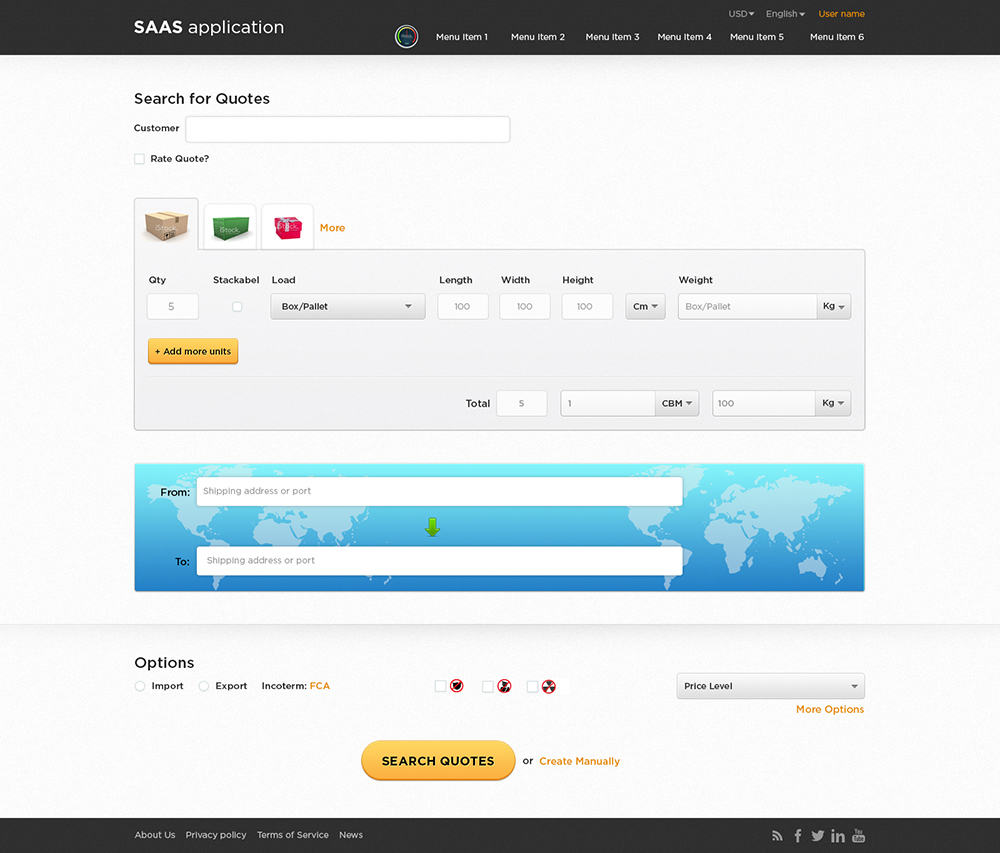Image resolution: width=1000 pixels, height=853 pixels.
Task: Click the Weight input field
Action: [x=747, y=307]
